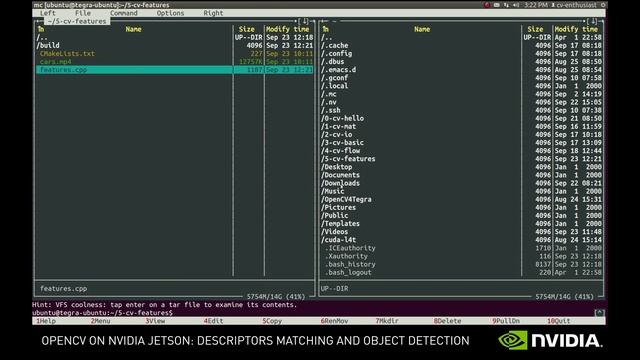Image resolution: width=640 pixels, height=360 pixels.
Task: Click the 7Mkdir function key
Action: pyautogui.click(x=387, y=321)
